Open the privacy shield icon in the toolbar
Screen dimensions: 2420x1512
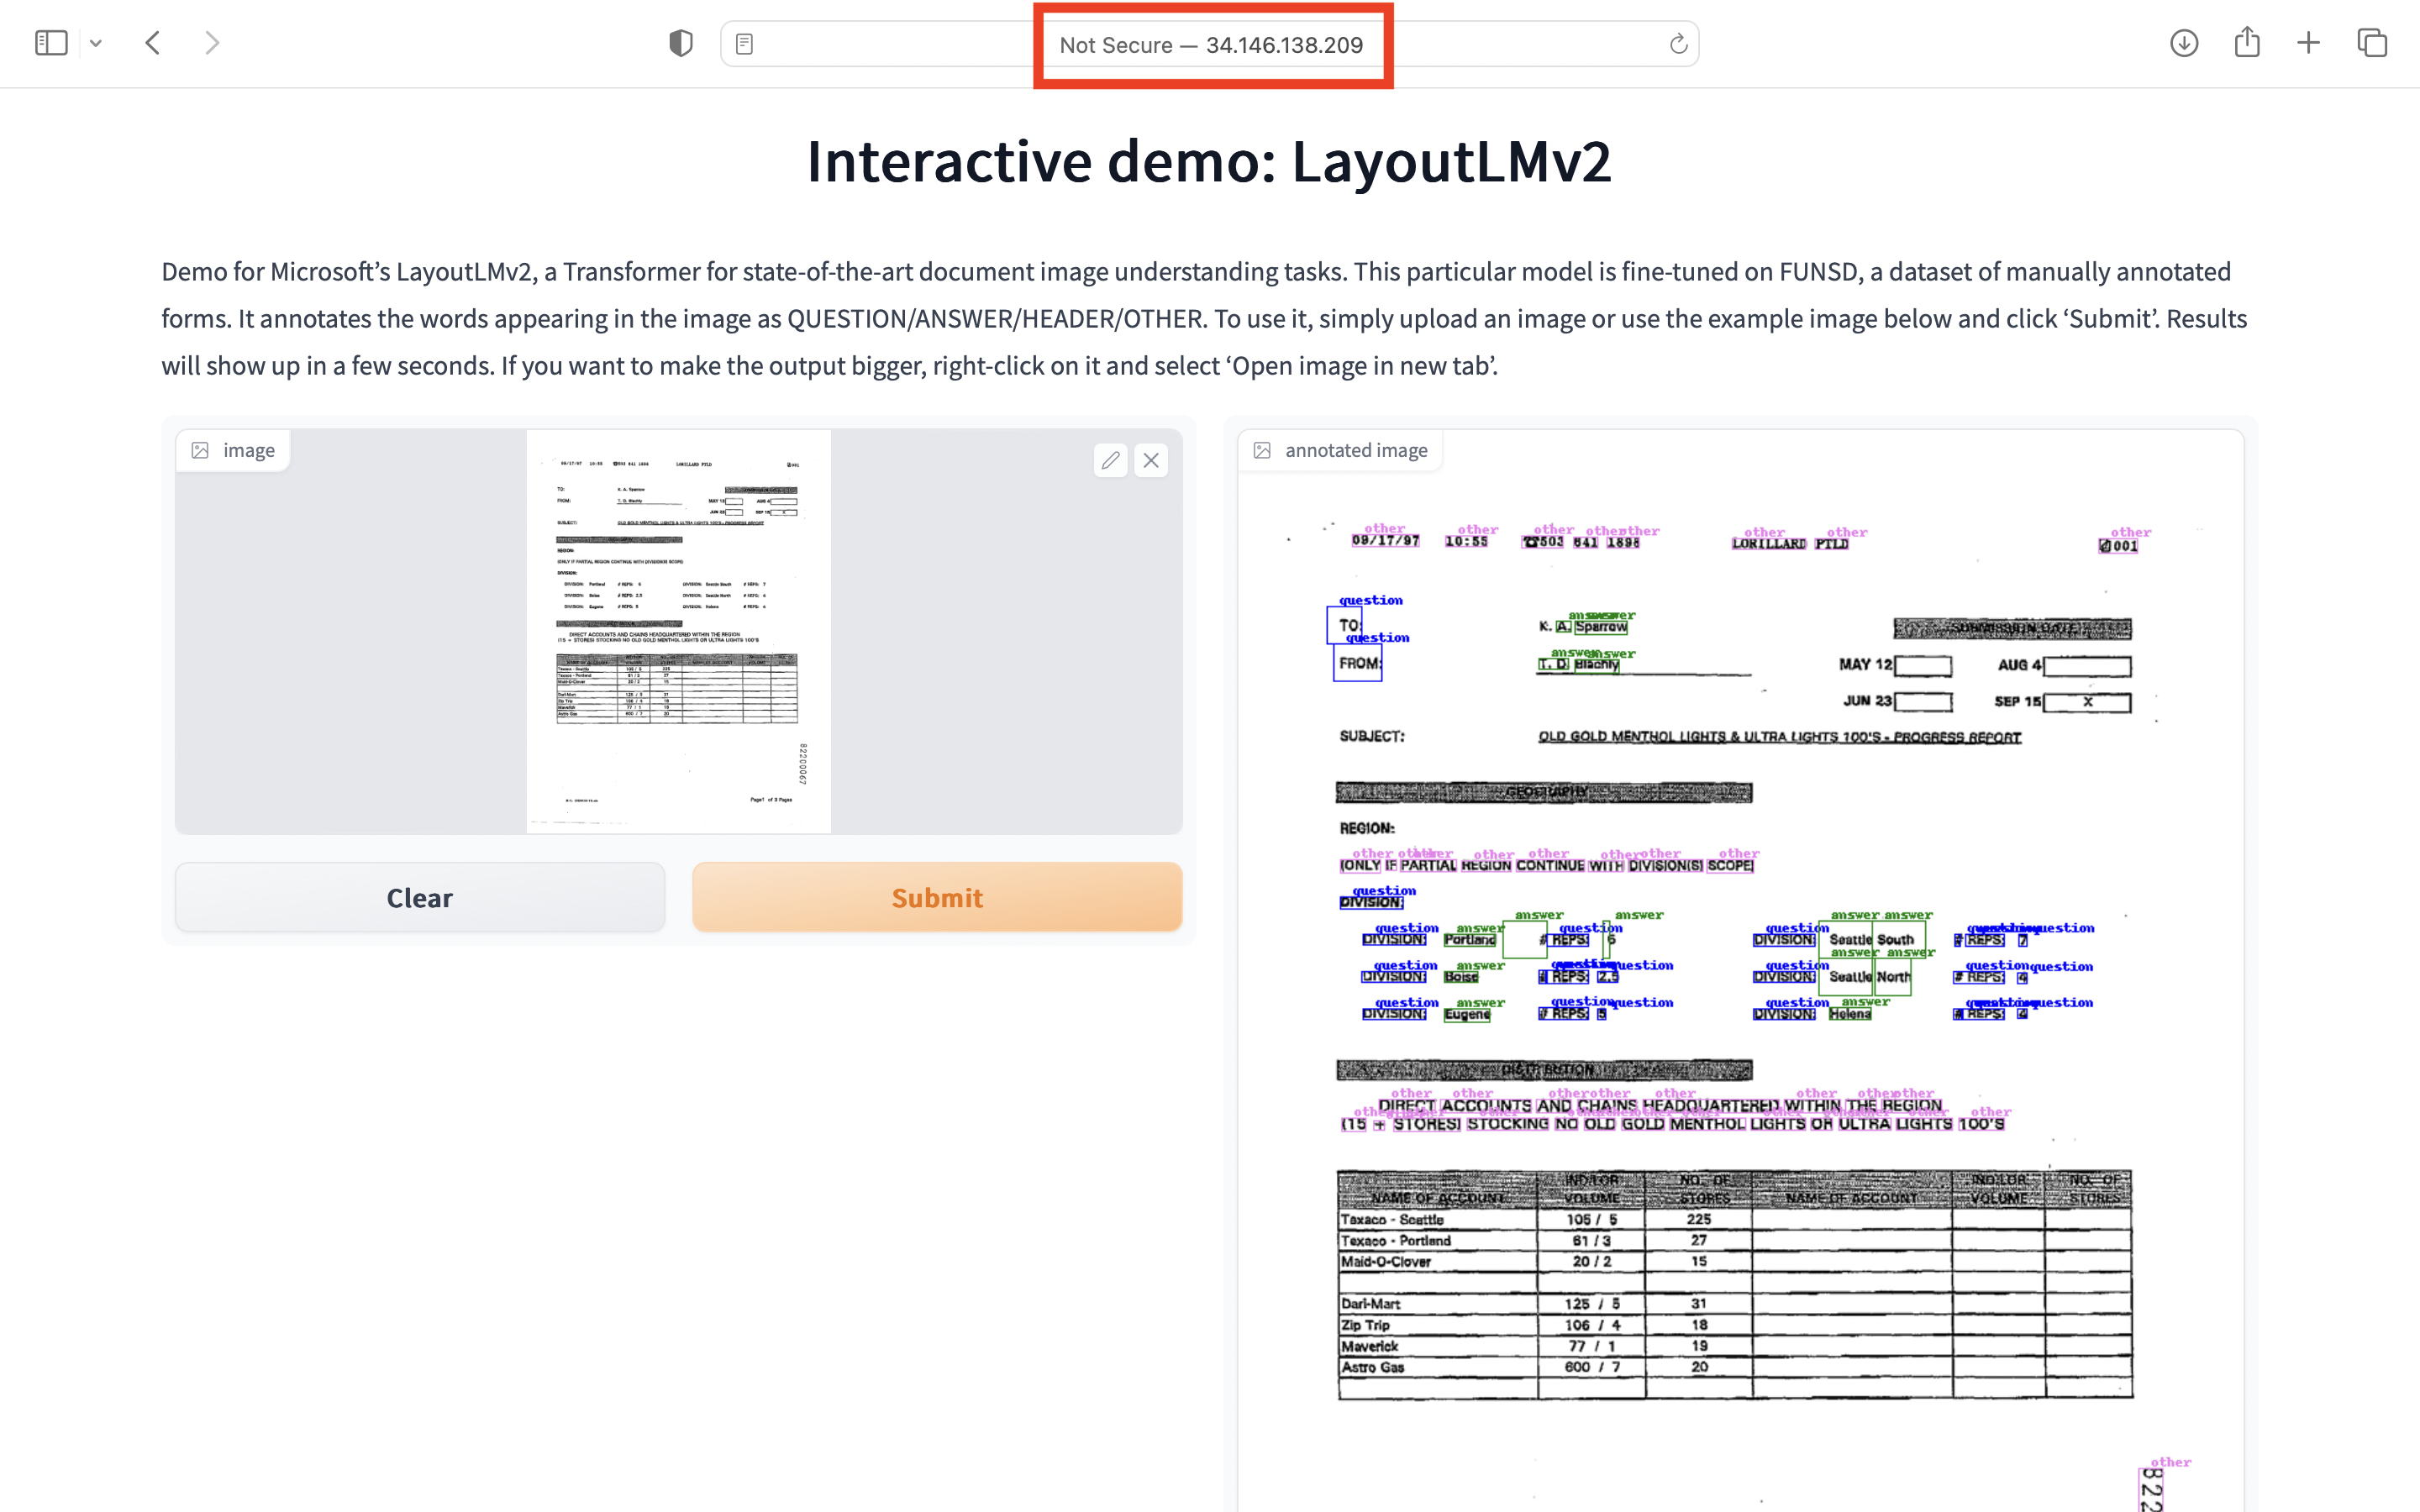pos(680,42)
